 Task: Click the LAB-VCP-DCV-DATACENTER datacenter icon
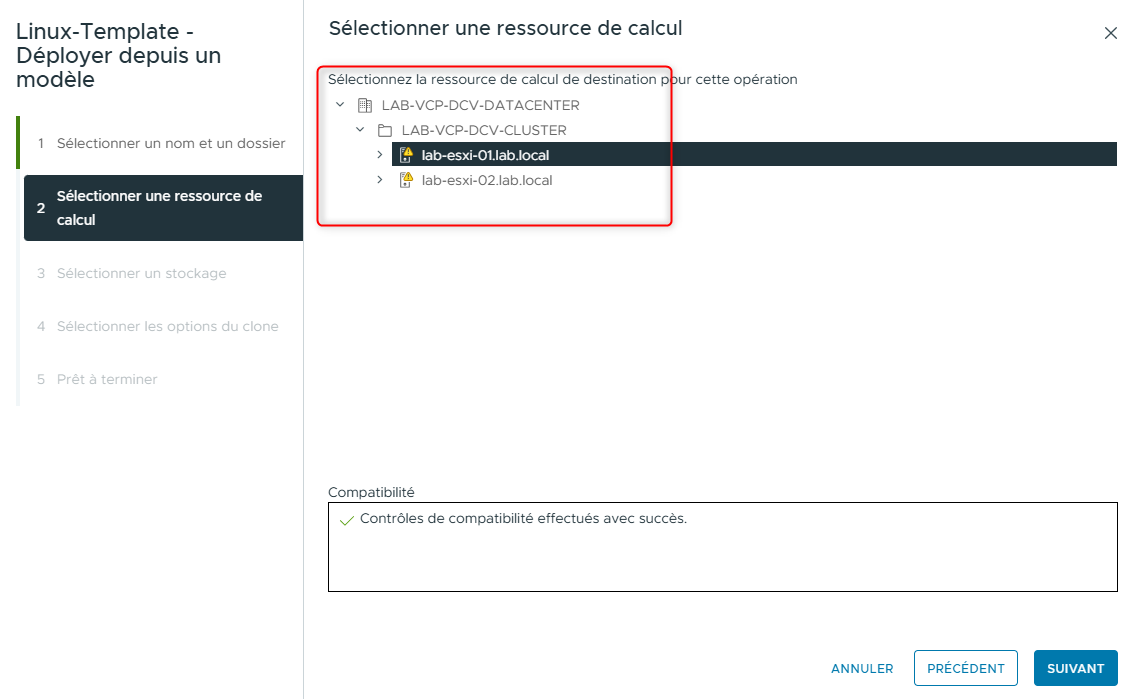click(x=365, y=105)
